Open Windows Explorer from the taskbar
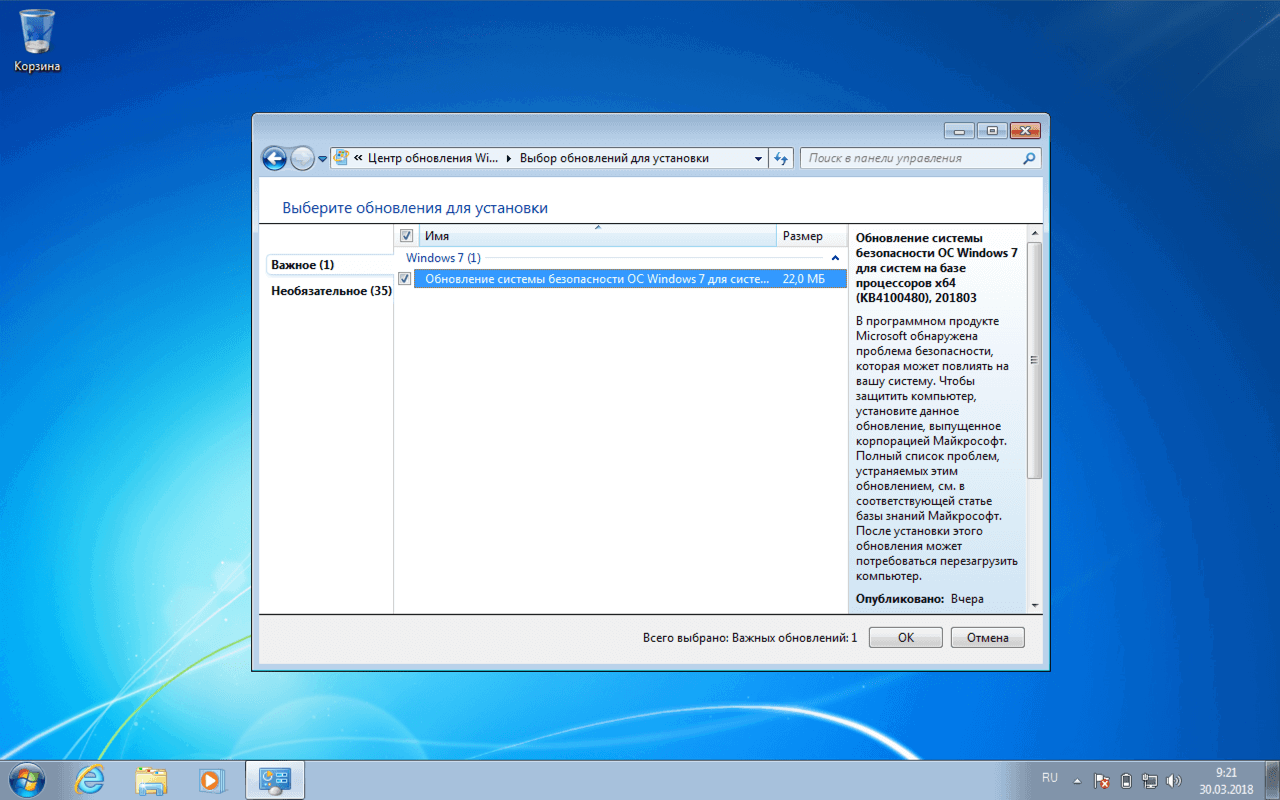Viewport: 1280px width, 800px height. pos(151,779)
